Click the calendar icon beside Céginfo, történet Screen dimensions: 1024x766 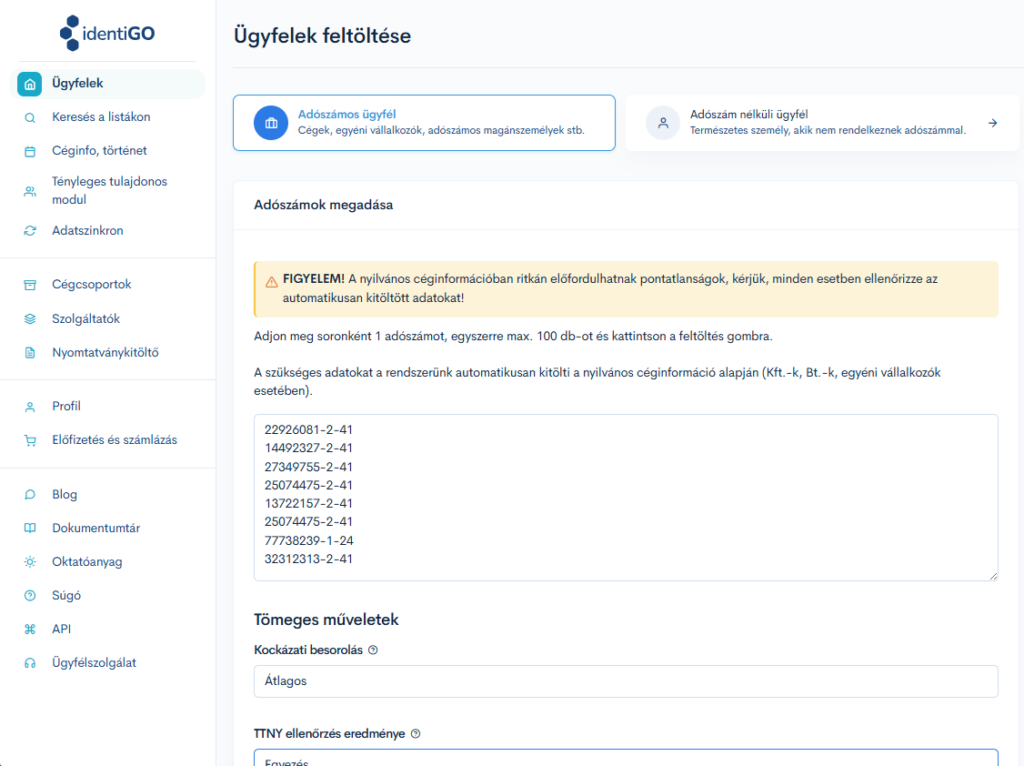point(30,152)
